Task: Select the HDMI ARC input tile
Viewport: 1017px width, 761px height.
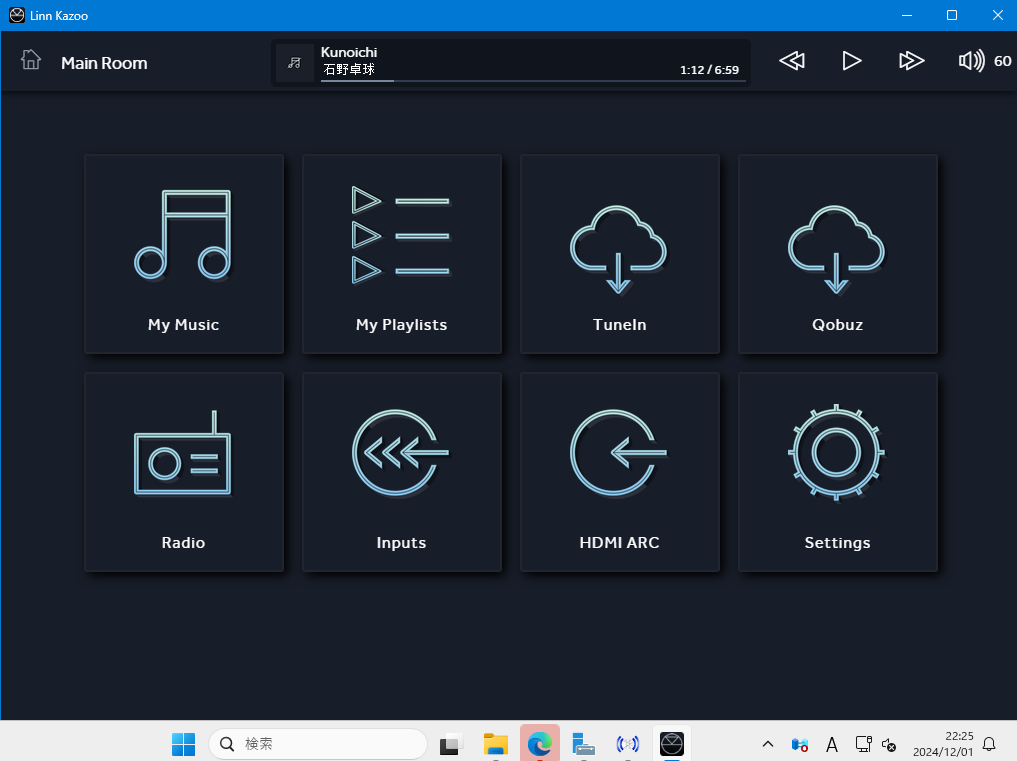Action: [620, 472]
